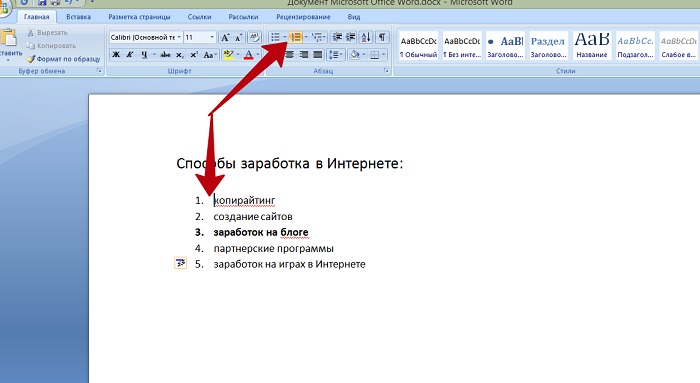Click the clear formatting icon
The image size is (700, 383).
tap(254, 37)
